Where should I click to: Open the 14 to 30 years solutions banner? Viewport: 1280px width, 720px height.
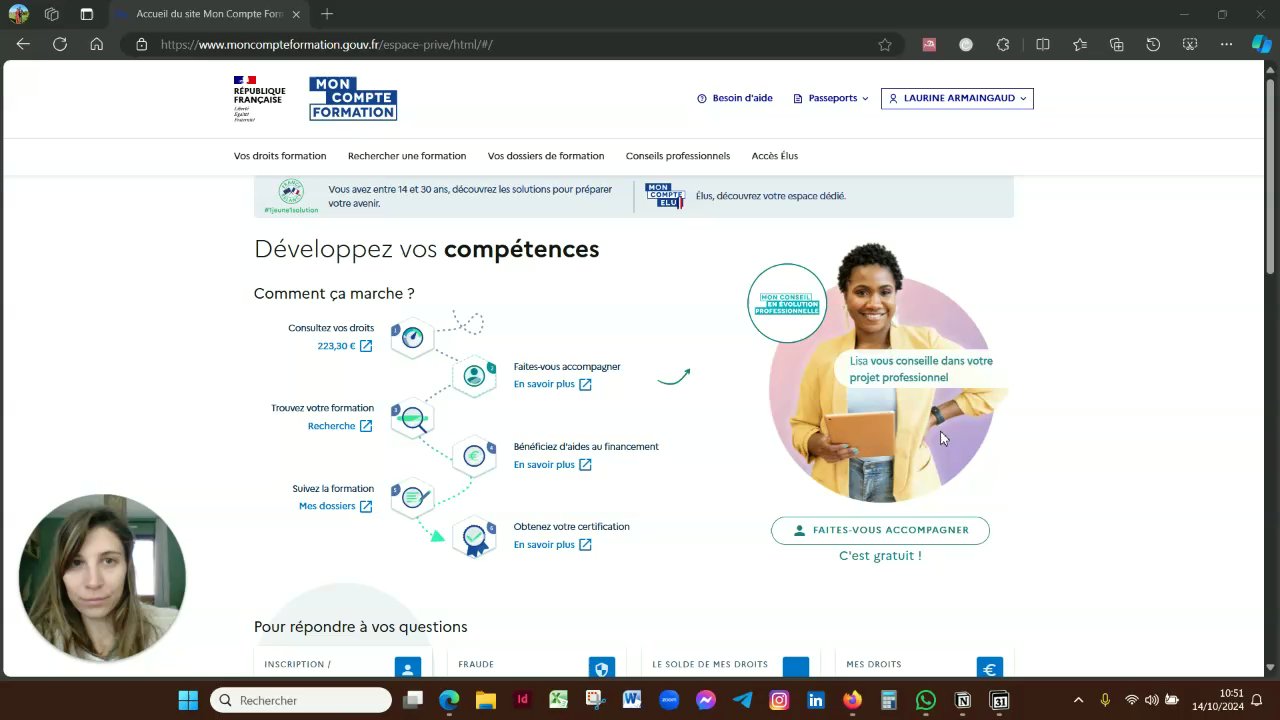(442, 196)
